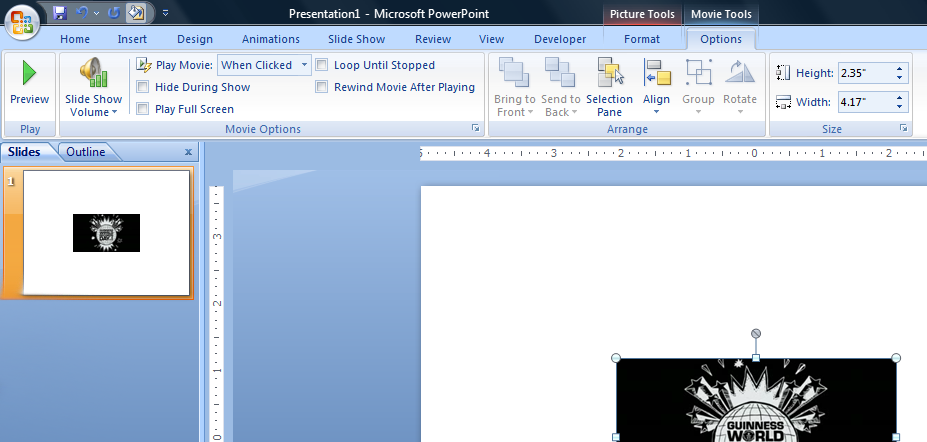Open the Selection Pane
The image size is (927, 442).
(x=609, y=74)
